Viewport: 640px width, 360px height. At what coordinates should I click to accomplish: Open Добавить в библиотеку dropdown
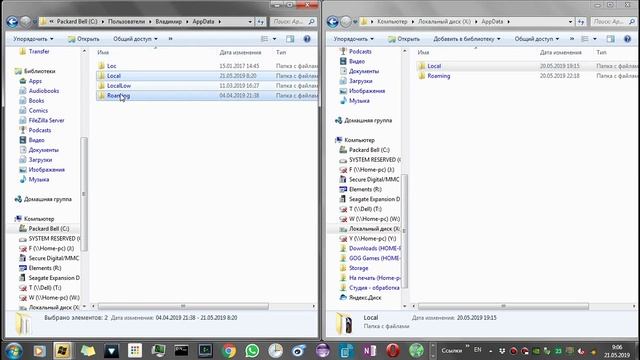coord(467,39)
